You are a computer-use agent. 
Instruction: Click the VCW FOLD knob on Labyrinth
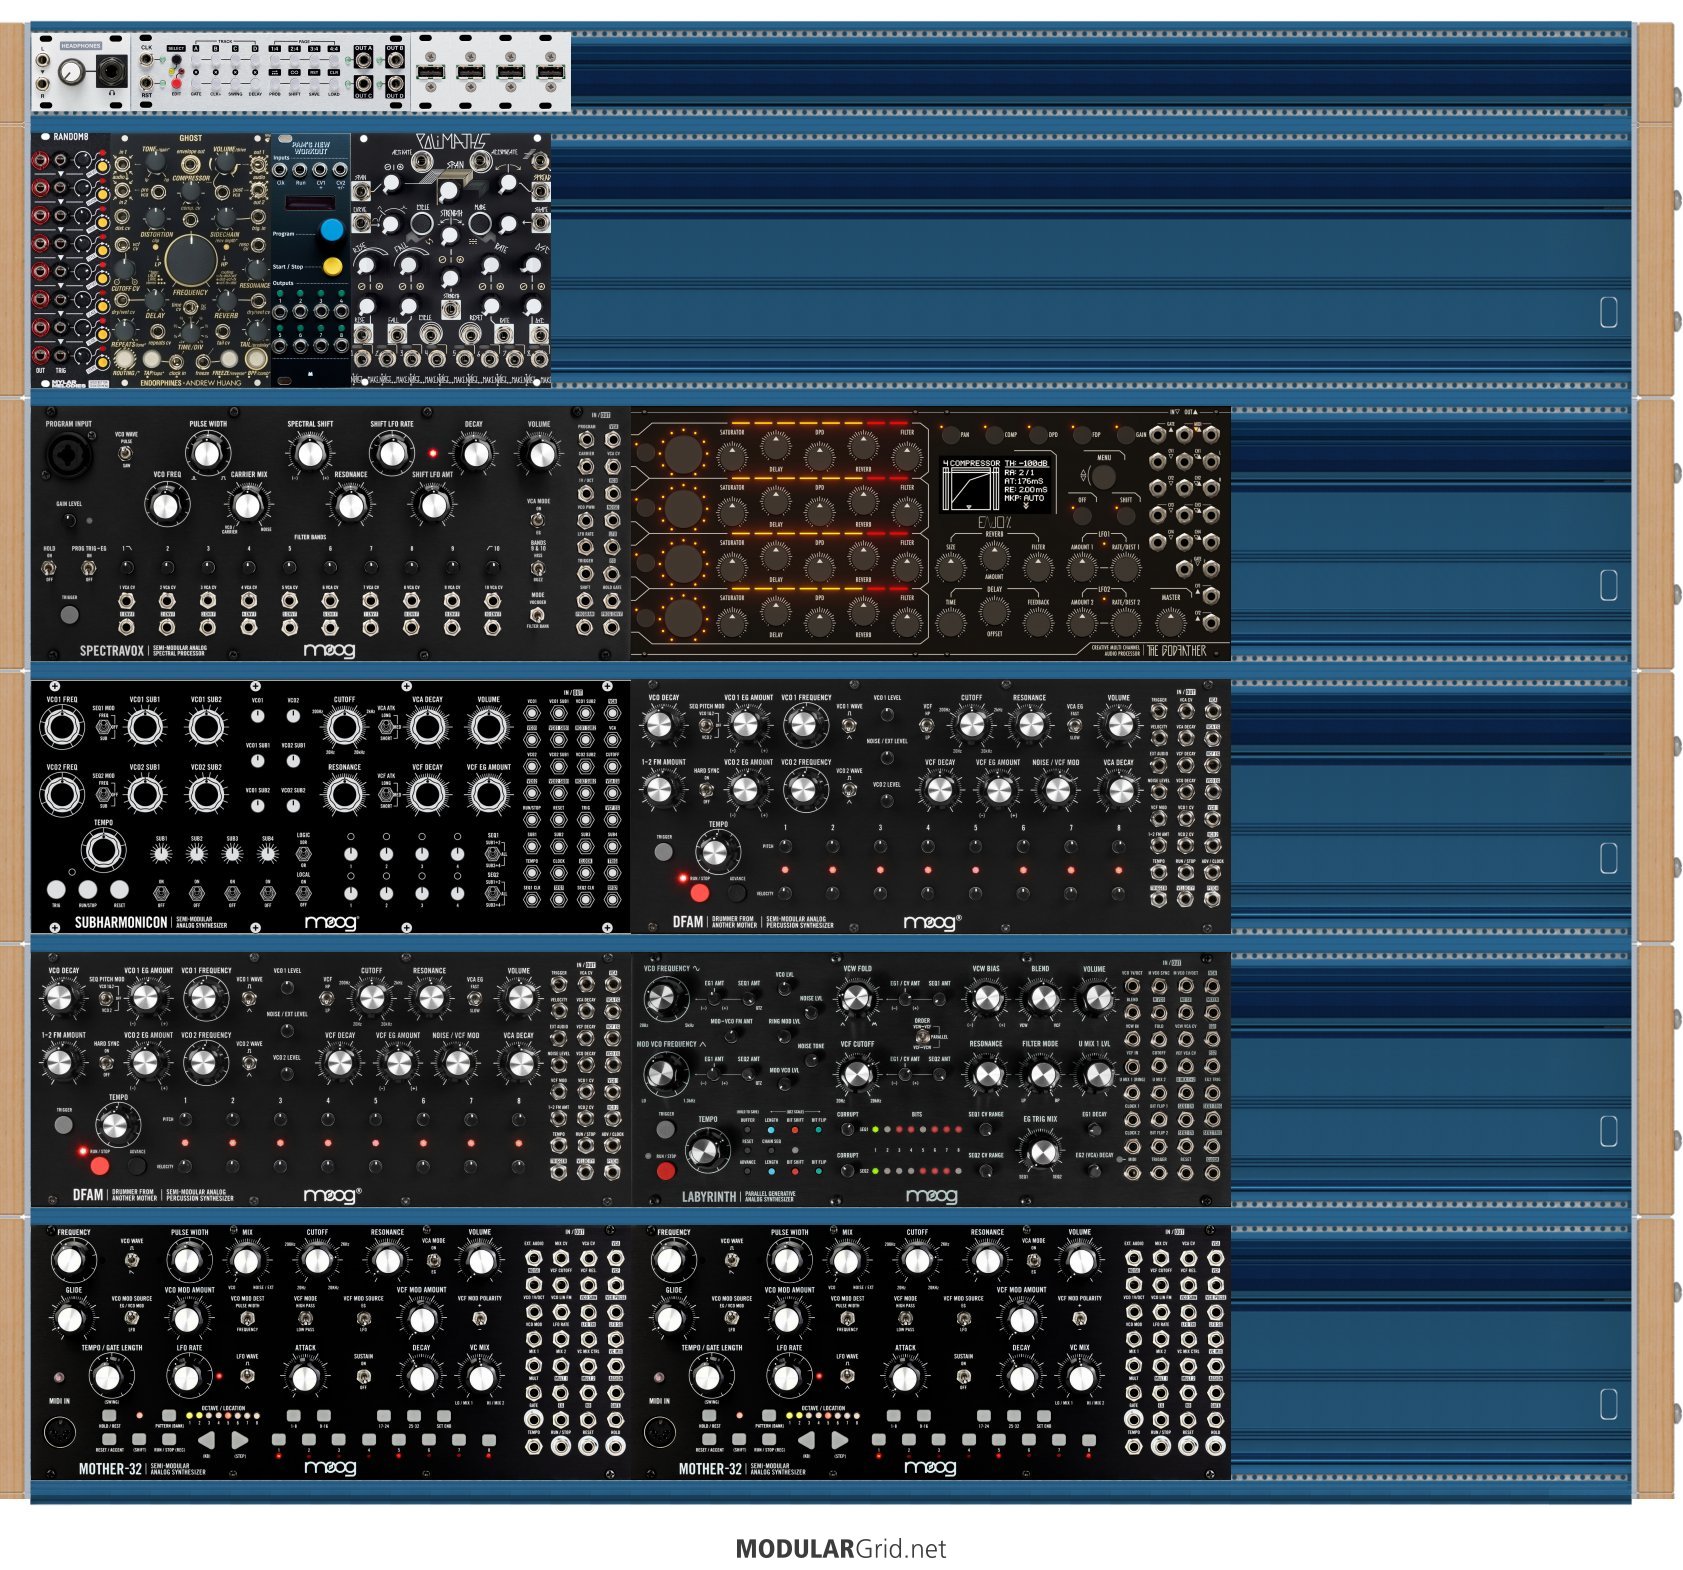[856, 997]
